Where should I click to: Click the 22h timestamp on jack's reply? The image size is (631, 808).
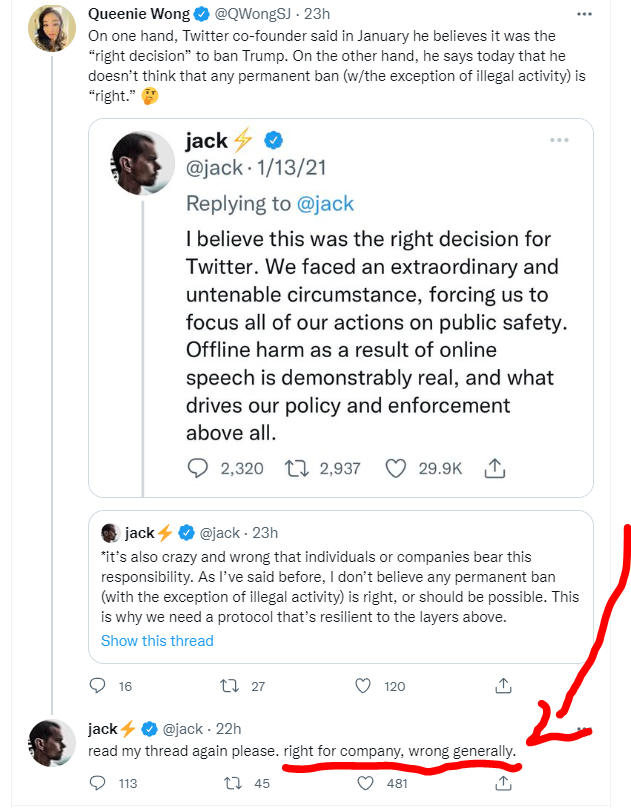226,728
